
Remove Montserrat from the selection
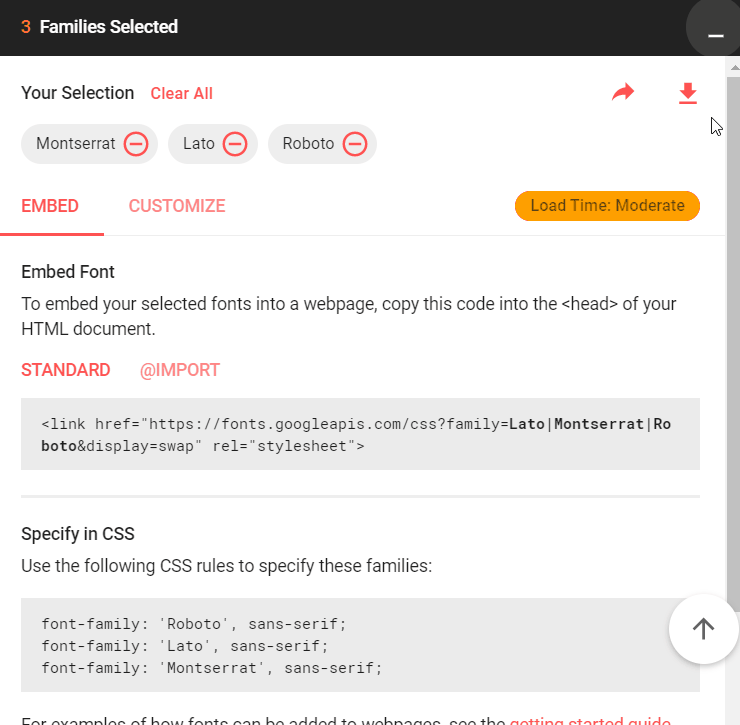coord(136,144)
